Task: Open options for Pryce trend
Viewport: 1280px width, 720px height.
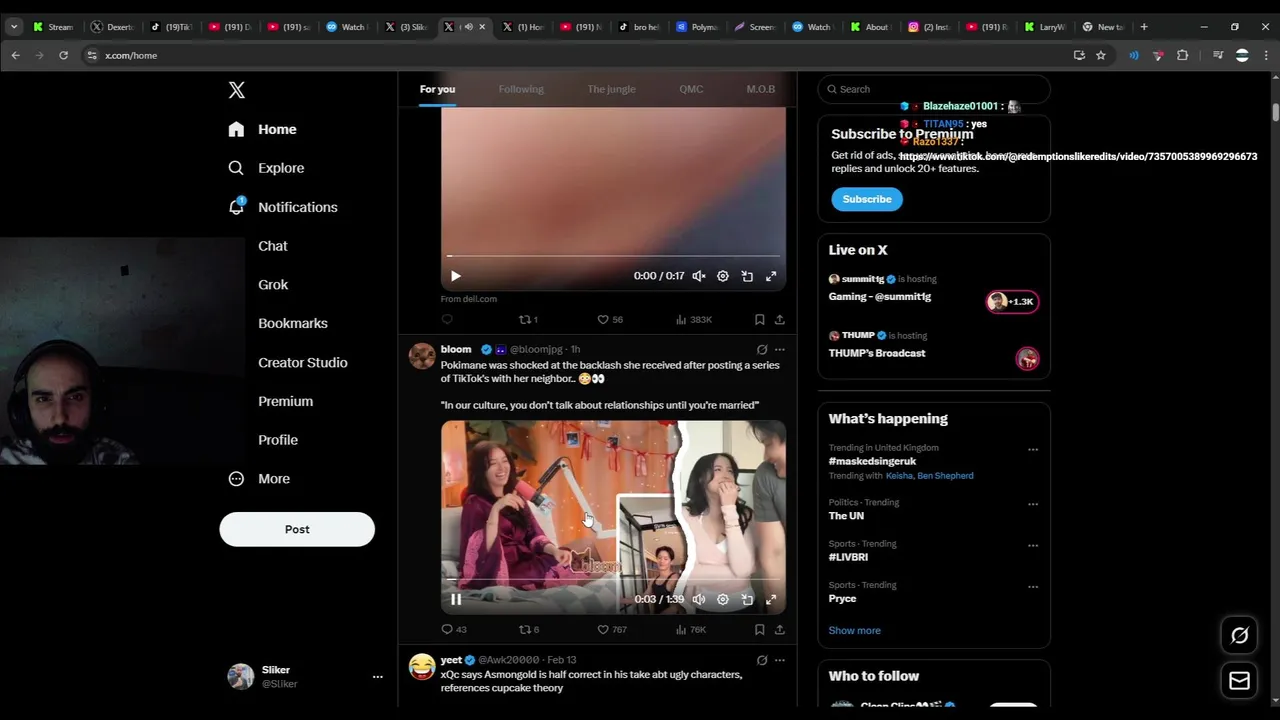Action: coord(1033,587)
